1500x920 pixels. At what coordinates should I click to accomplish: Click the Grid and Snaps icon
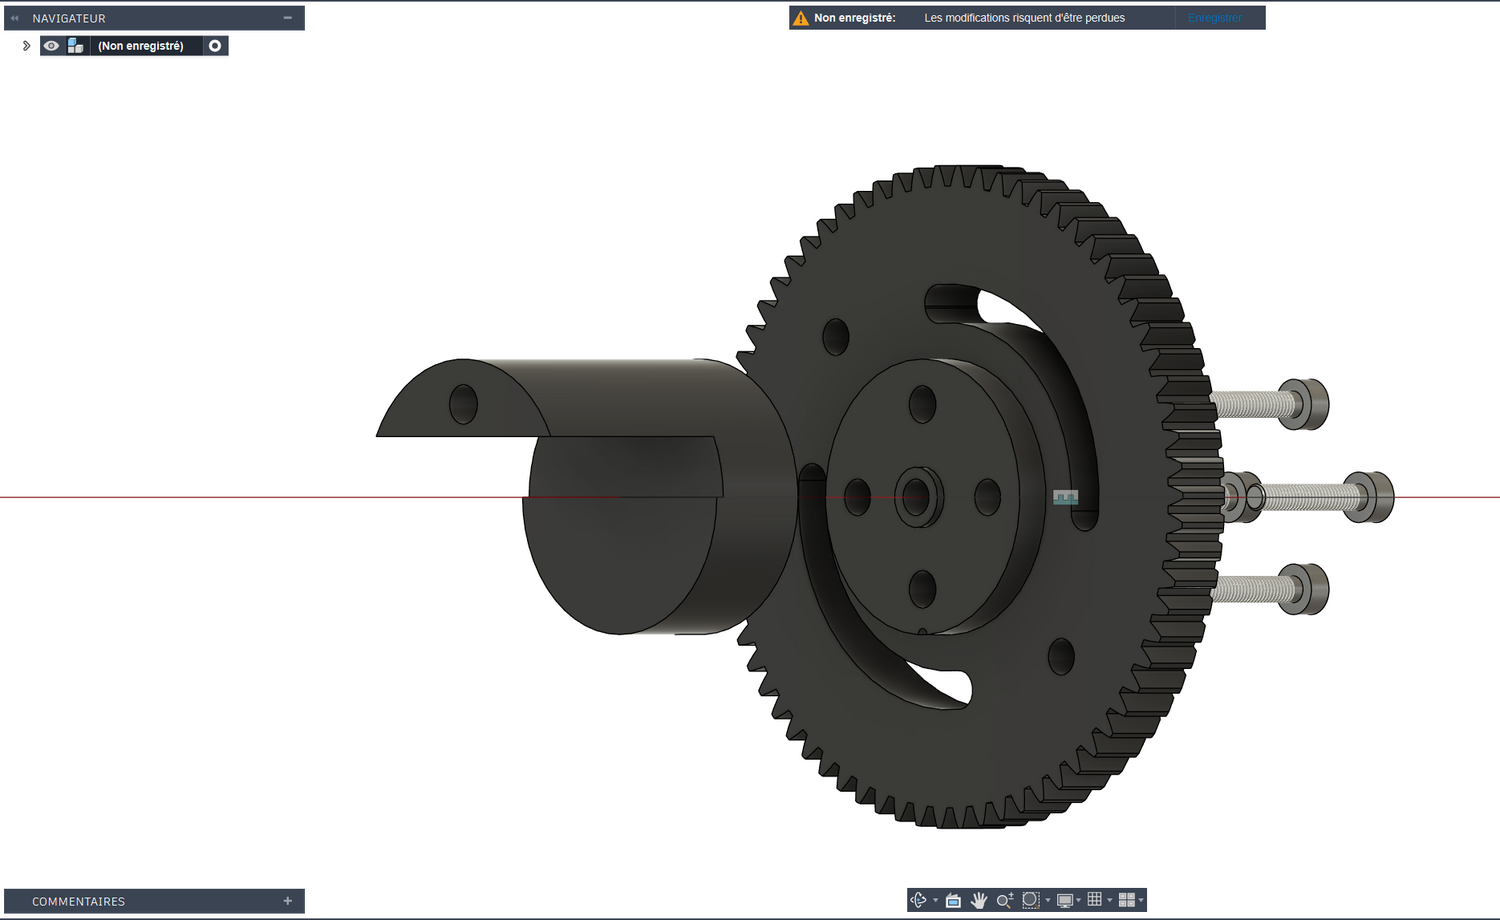(1095, 900)
